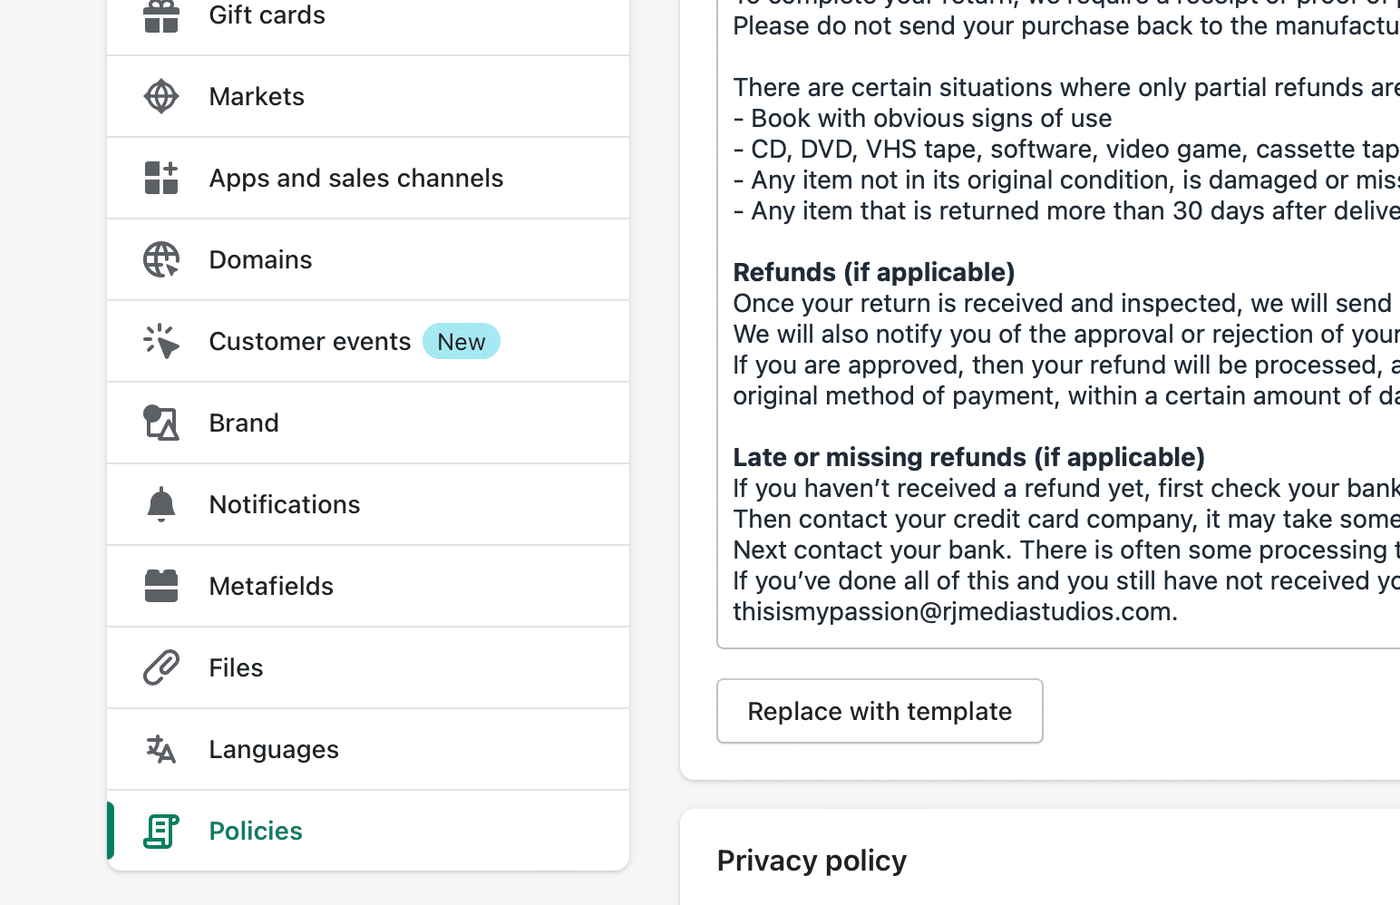Click the Apps and sales channels grid icon

pyautogui.click(x=161, y=178)
